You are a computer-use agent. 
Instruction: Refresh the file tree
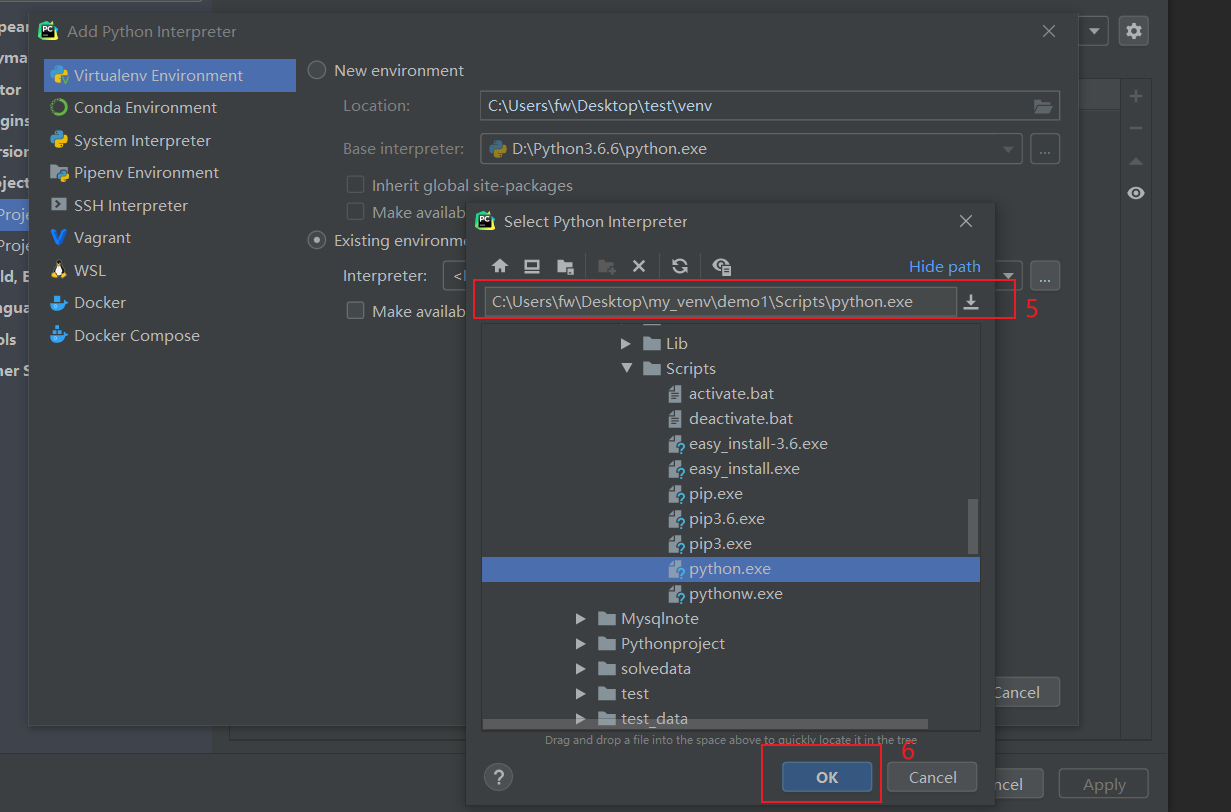(x=680, y=266)
